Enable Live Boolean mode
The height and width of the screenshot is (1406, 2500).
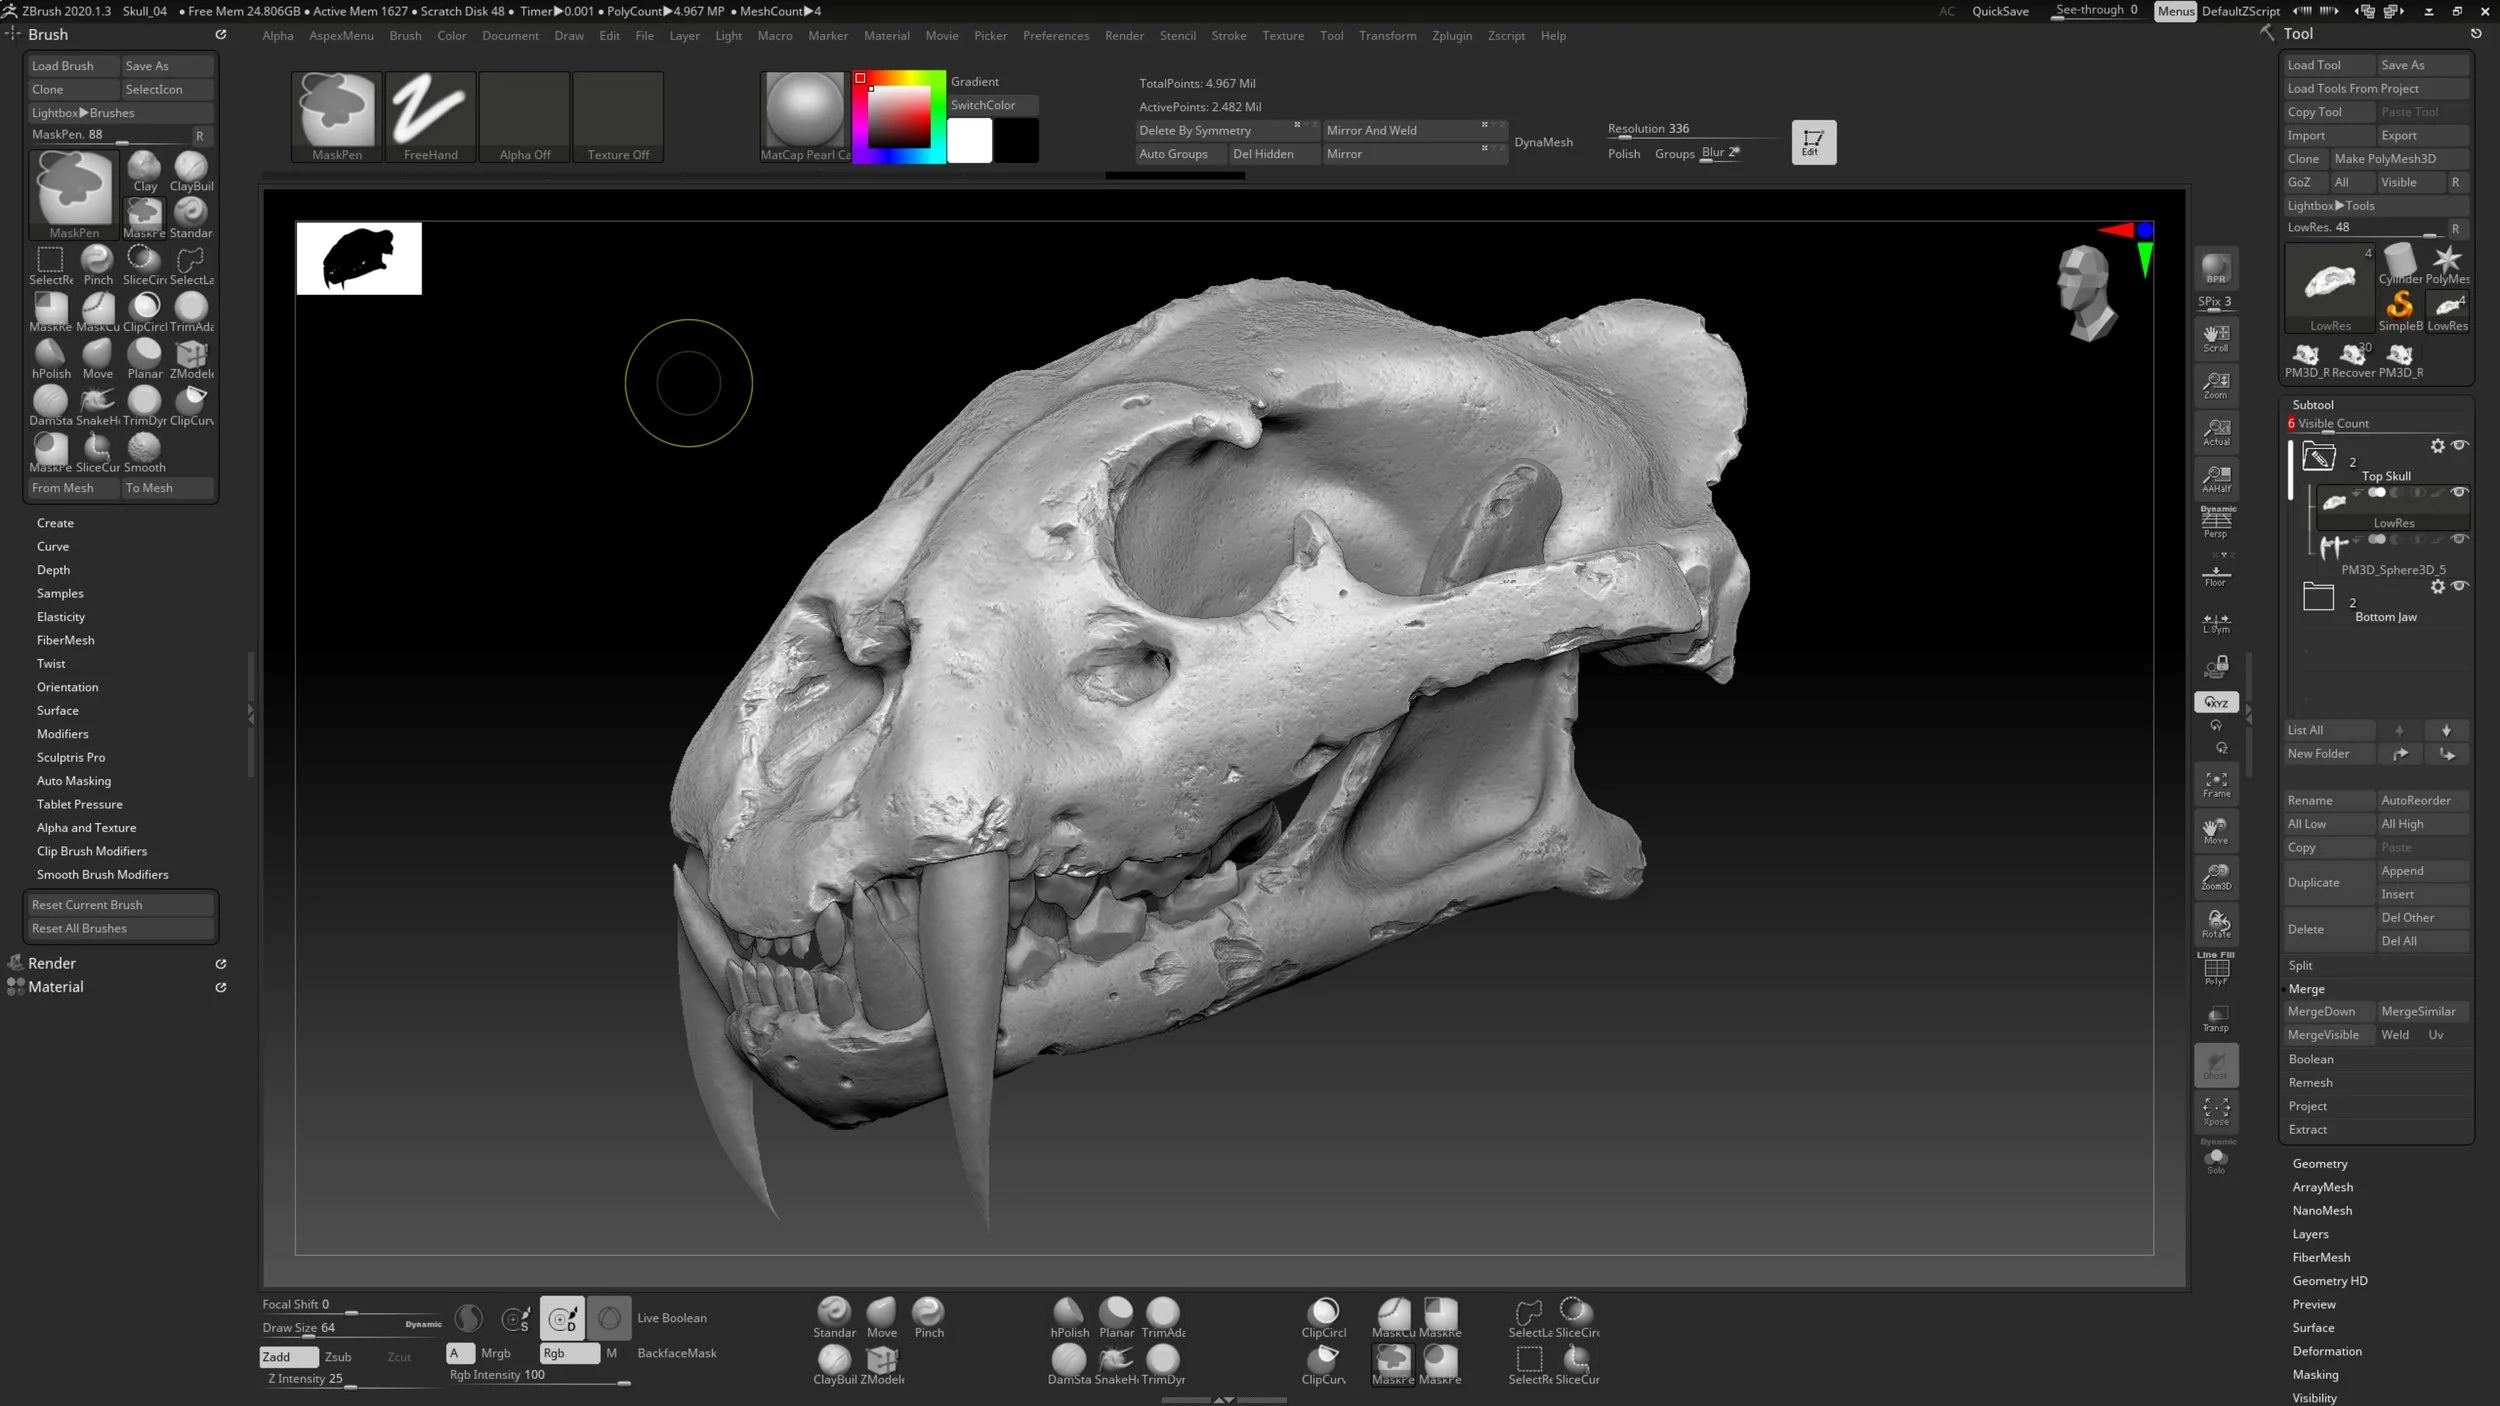[x=610, y=1318]
